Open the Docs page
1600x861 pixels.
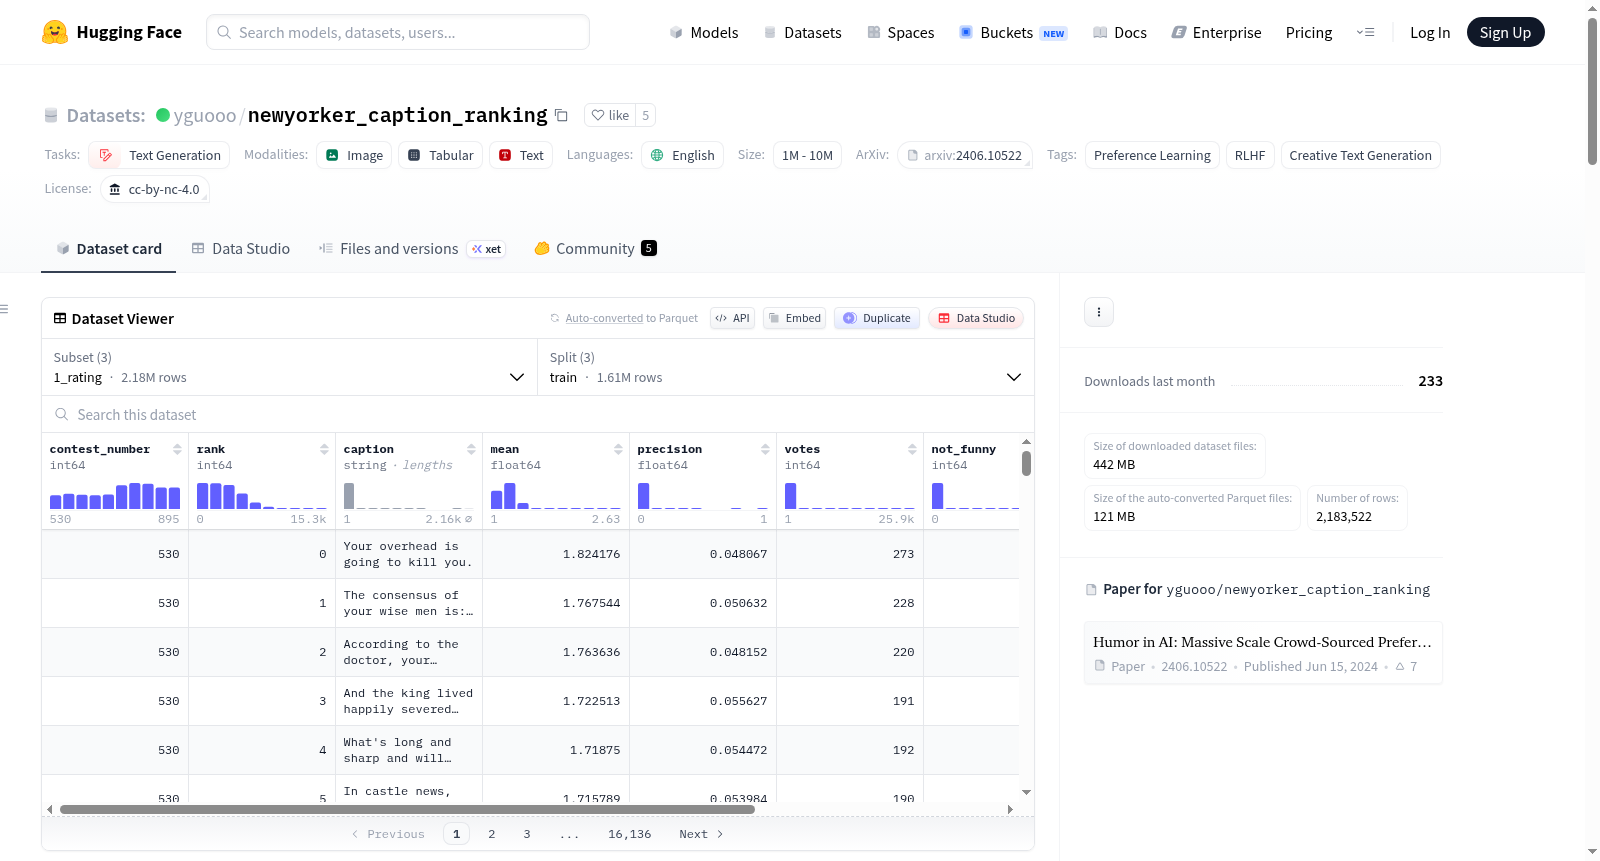[x=1120, y=33]
